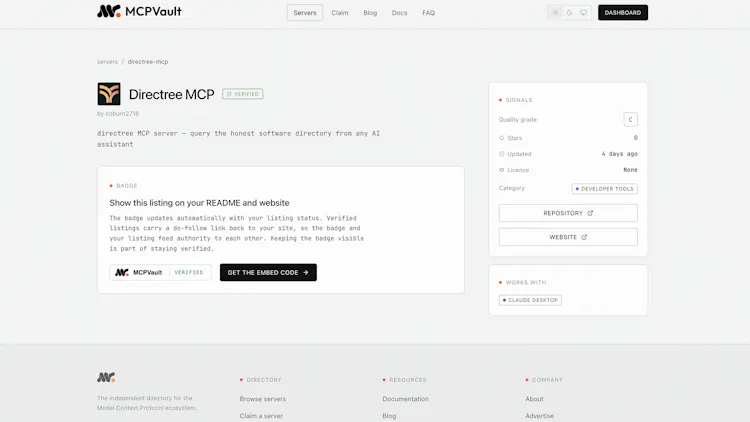The image size is (750, 422).
Task: Open the REPOSITORY external link button
Action: click(568, 213)
